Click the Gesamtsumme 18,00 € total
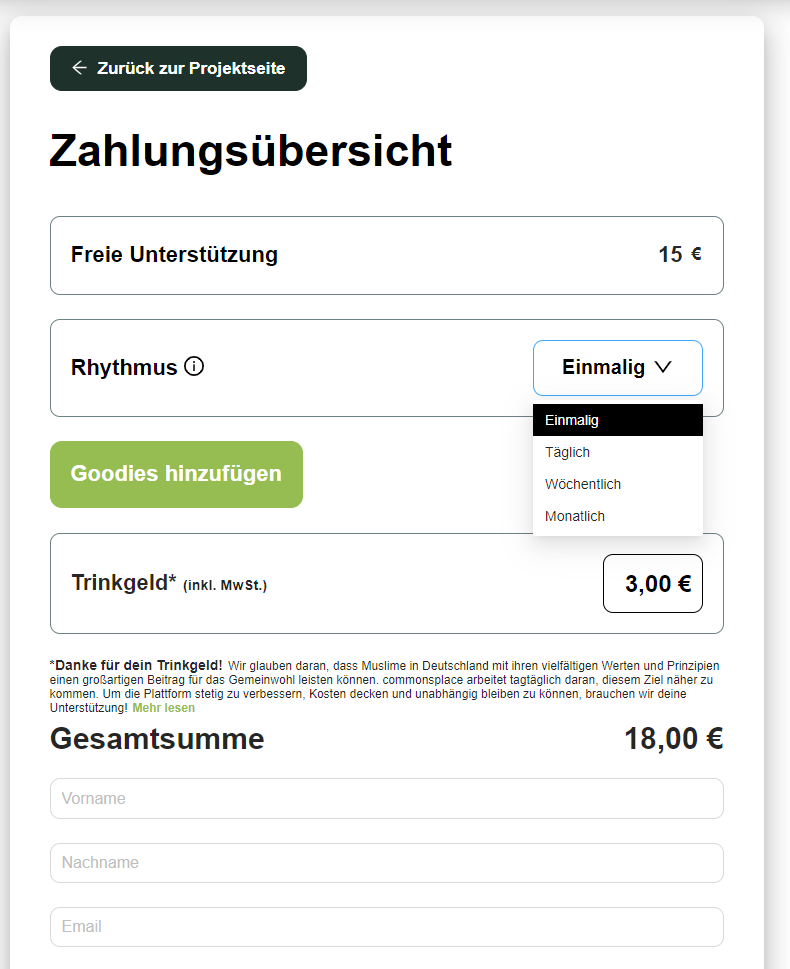The height and width of the screenshot is (969, 790). pyautogui.click(x=674, y=738)
